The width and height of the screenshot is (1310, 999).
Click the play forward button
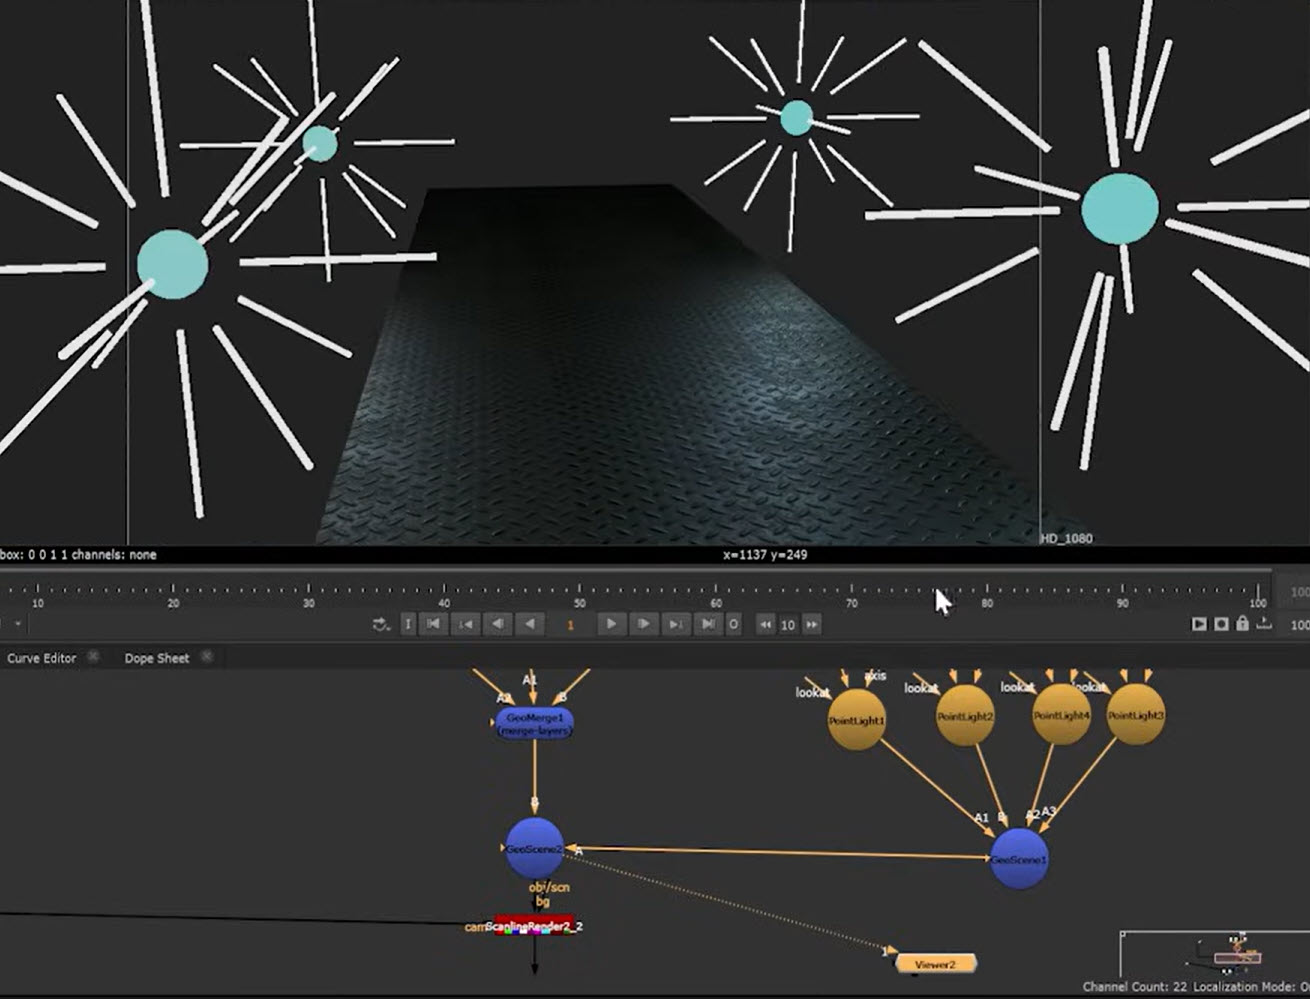(x=611, y=624)
